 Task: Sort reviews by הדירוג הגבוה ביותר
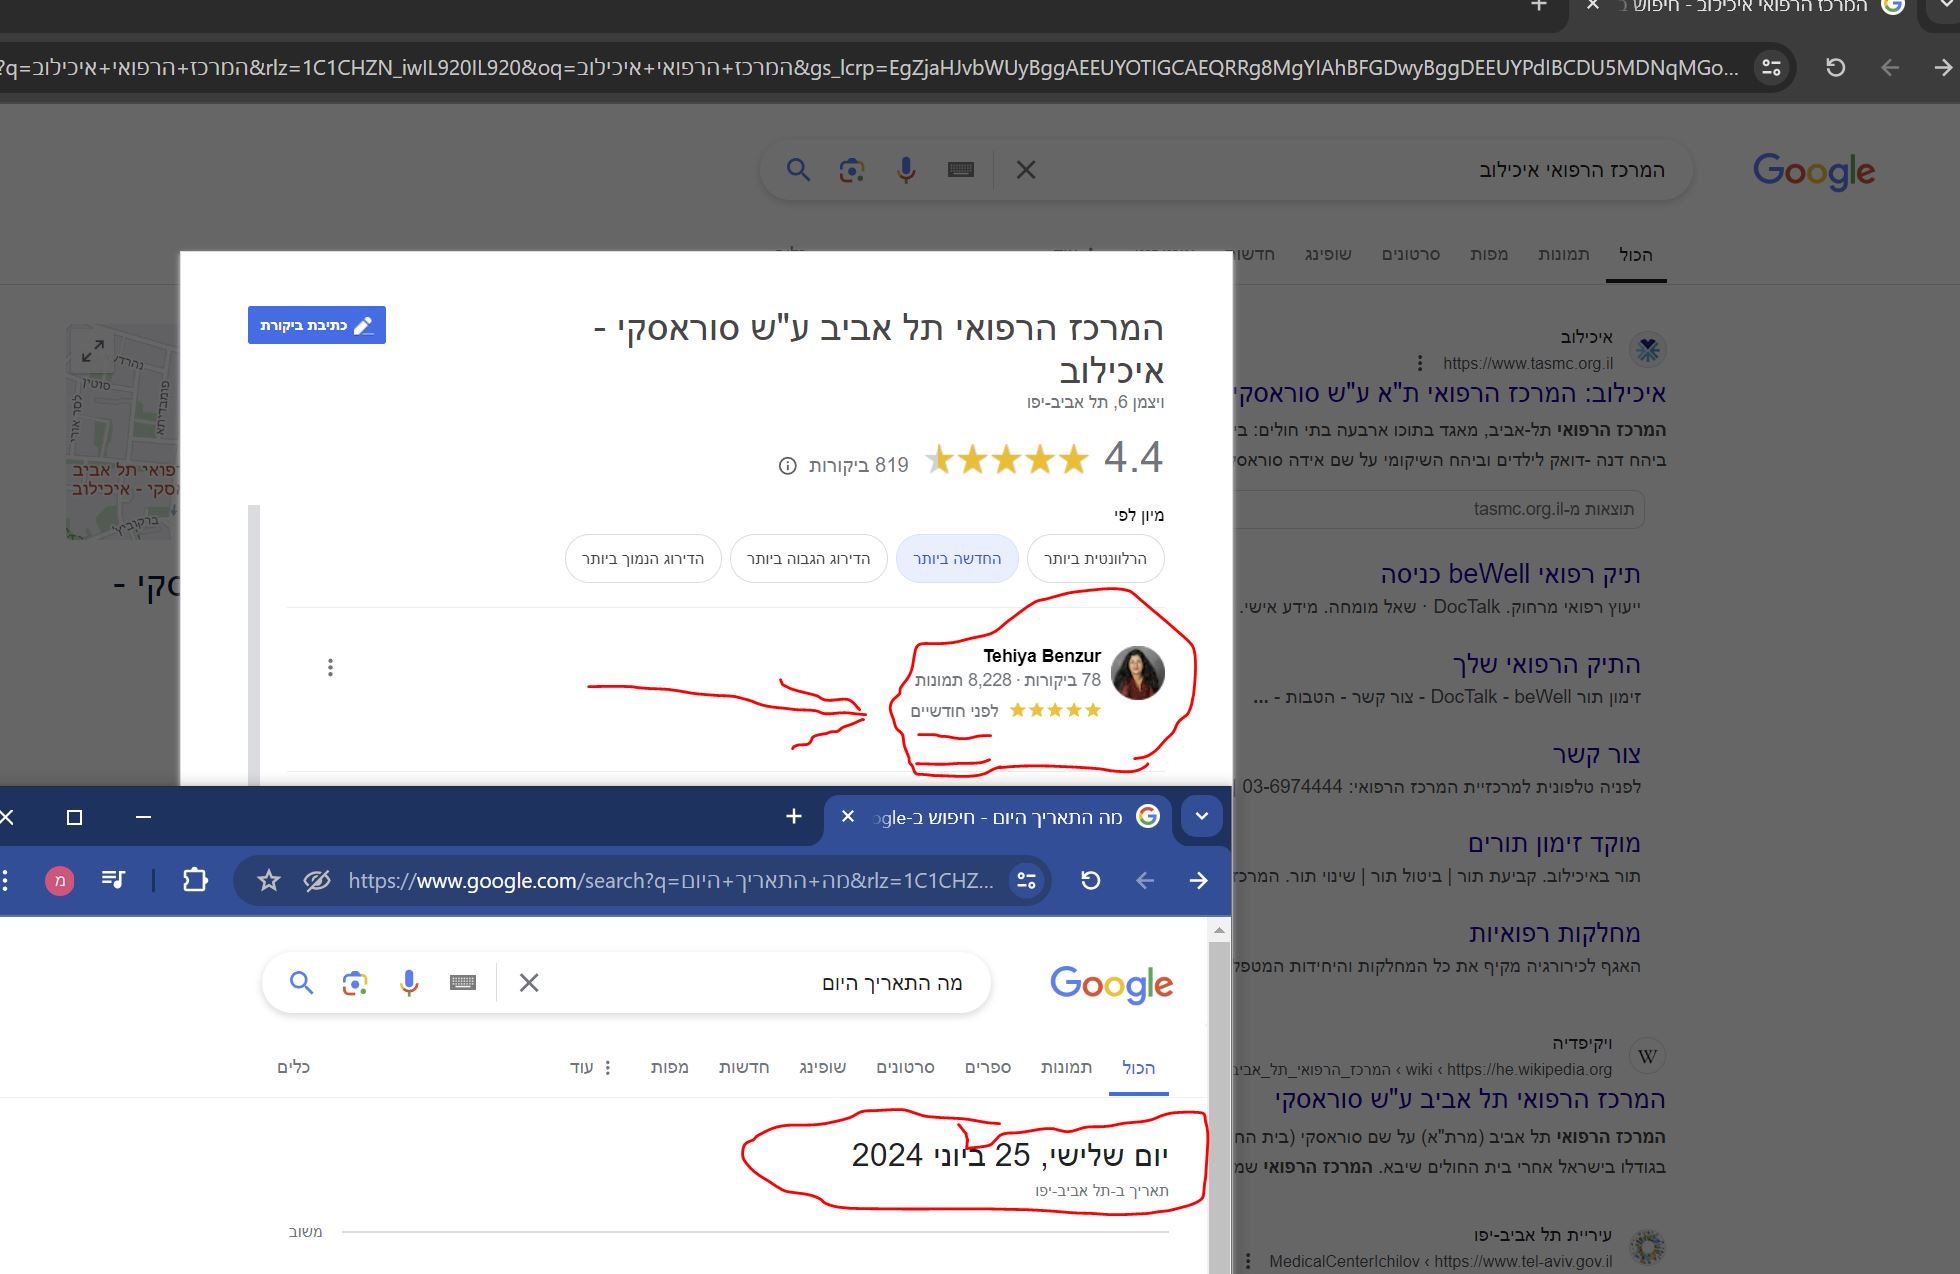click(808, 558)
